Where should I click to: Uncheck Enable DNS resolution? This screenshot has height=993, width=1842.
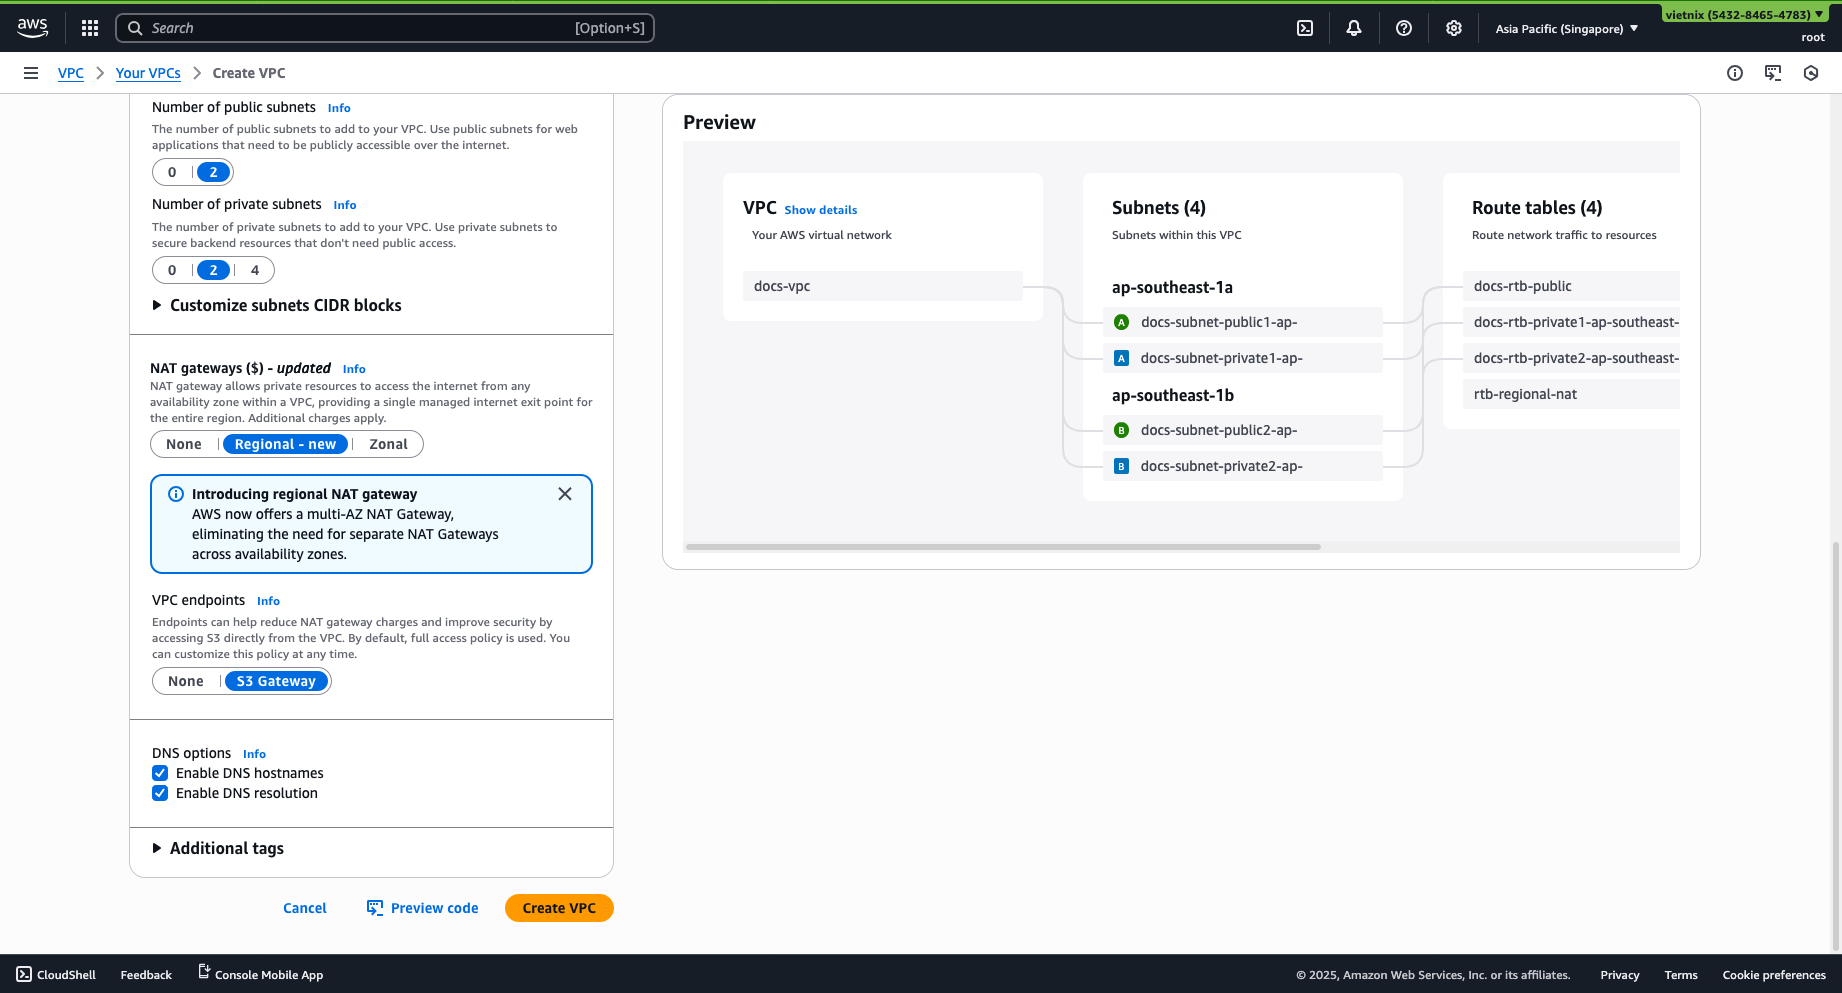pyautogui.click(x=160, y=793)
